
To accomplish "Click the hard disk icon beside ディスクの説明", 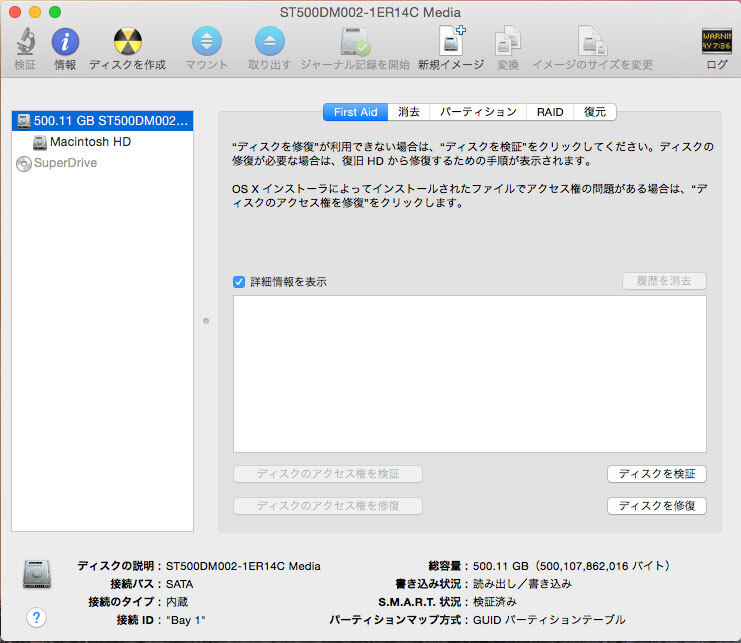I will click(x=37, y=574).
